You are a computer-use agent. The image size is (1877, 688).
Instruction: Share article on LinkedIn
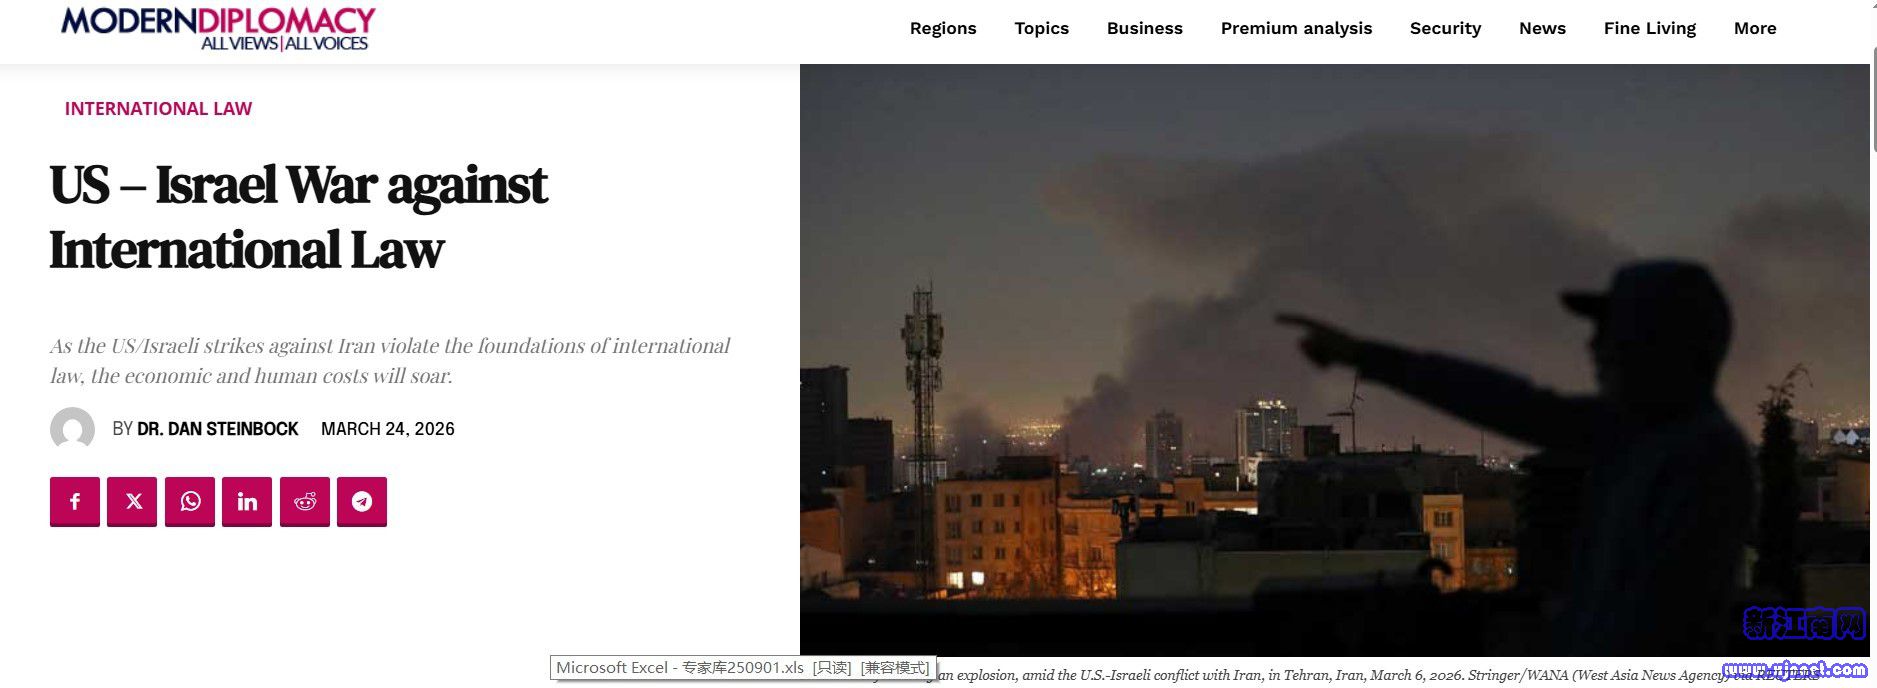click(247, 501)
